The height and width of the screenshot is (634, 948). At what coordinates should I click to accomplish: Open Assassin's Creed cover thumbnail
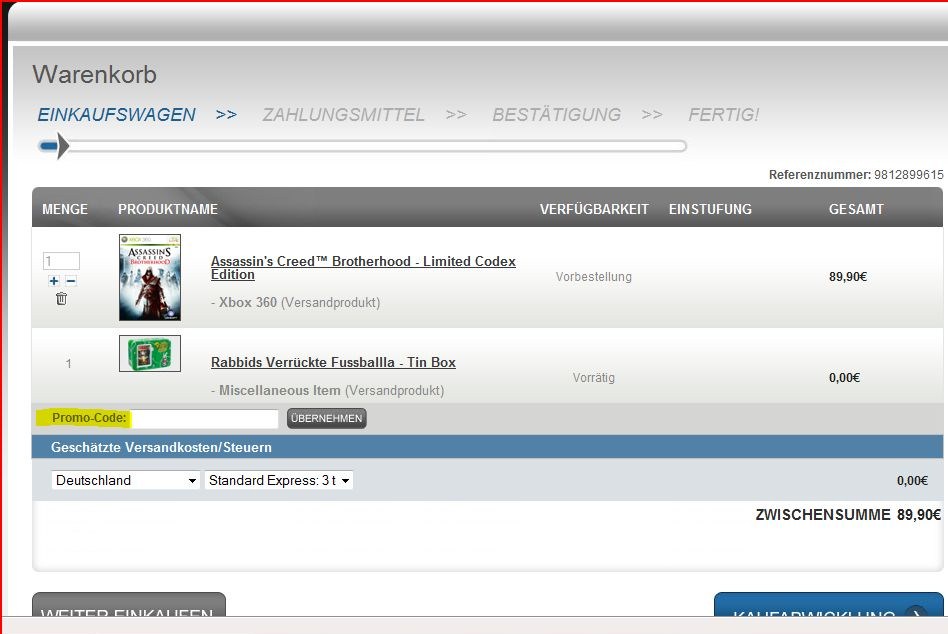coord(150,277)
